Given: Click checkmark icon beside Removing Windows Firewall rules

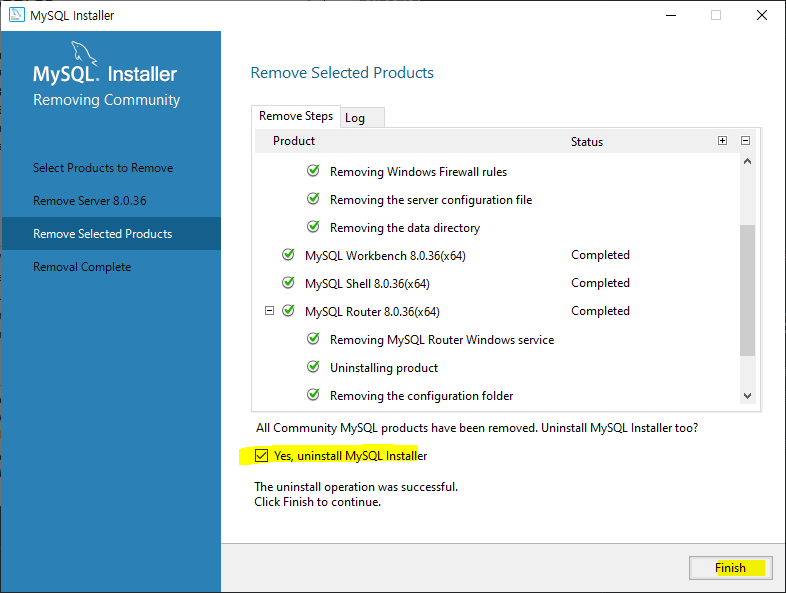Looking at the screenshot, I should pyautogui.click(x=313, y=171).
